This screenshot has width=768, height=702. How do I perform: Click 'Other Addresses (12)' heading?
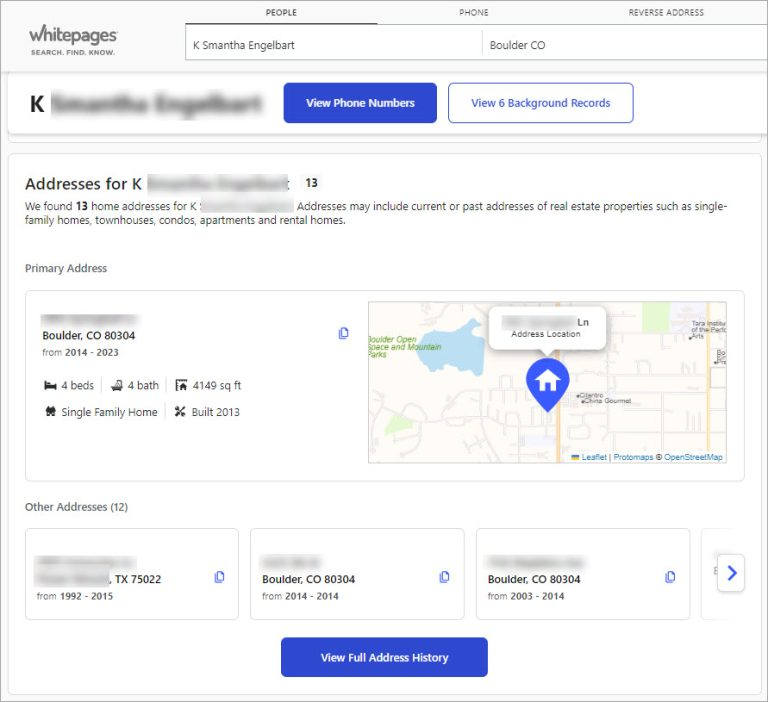click(x=76, y=507)
